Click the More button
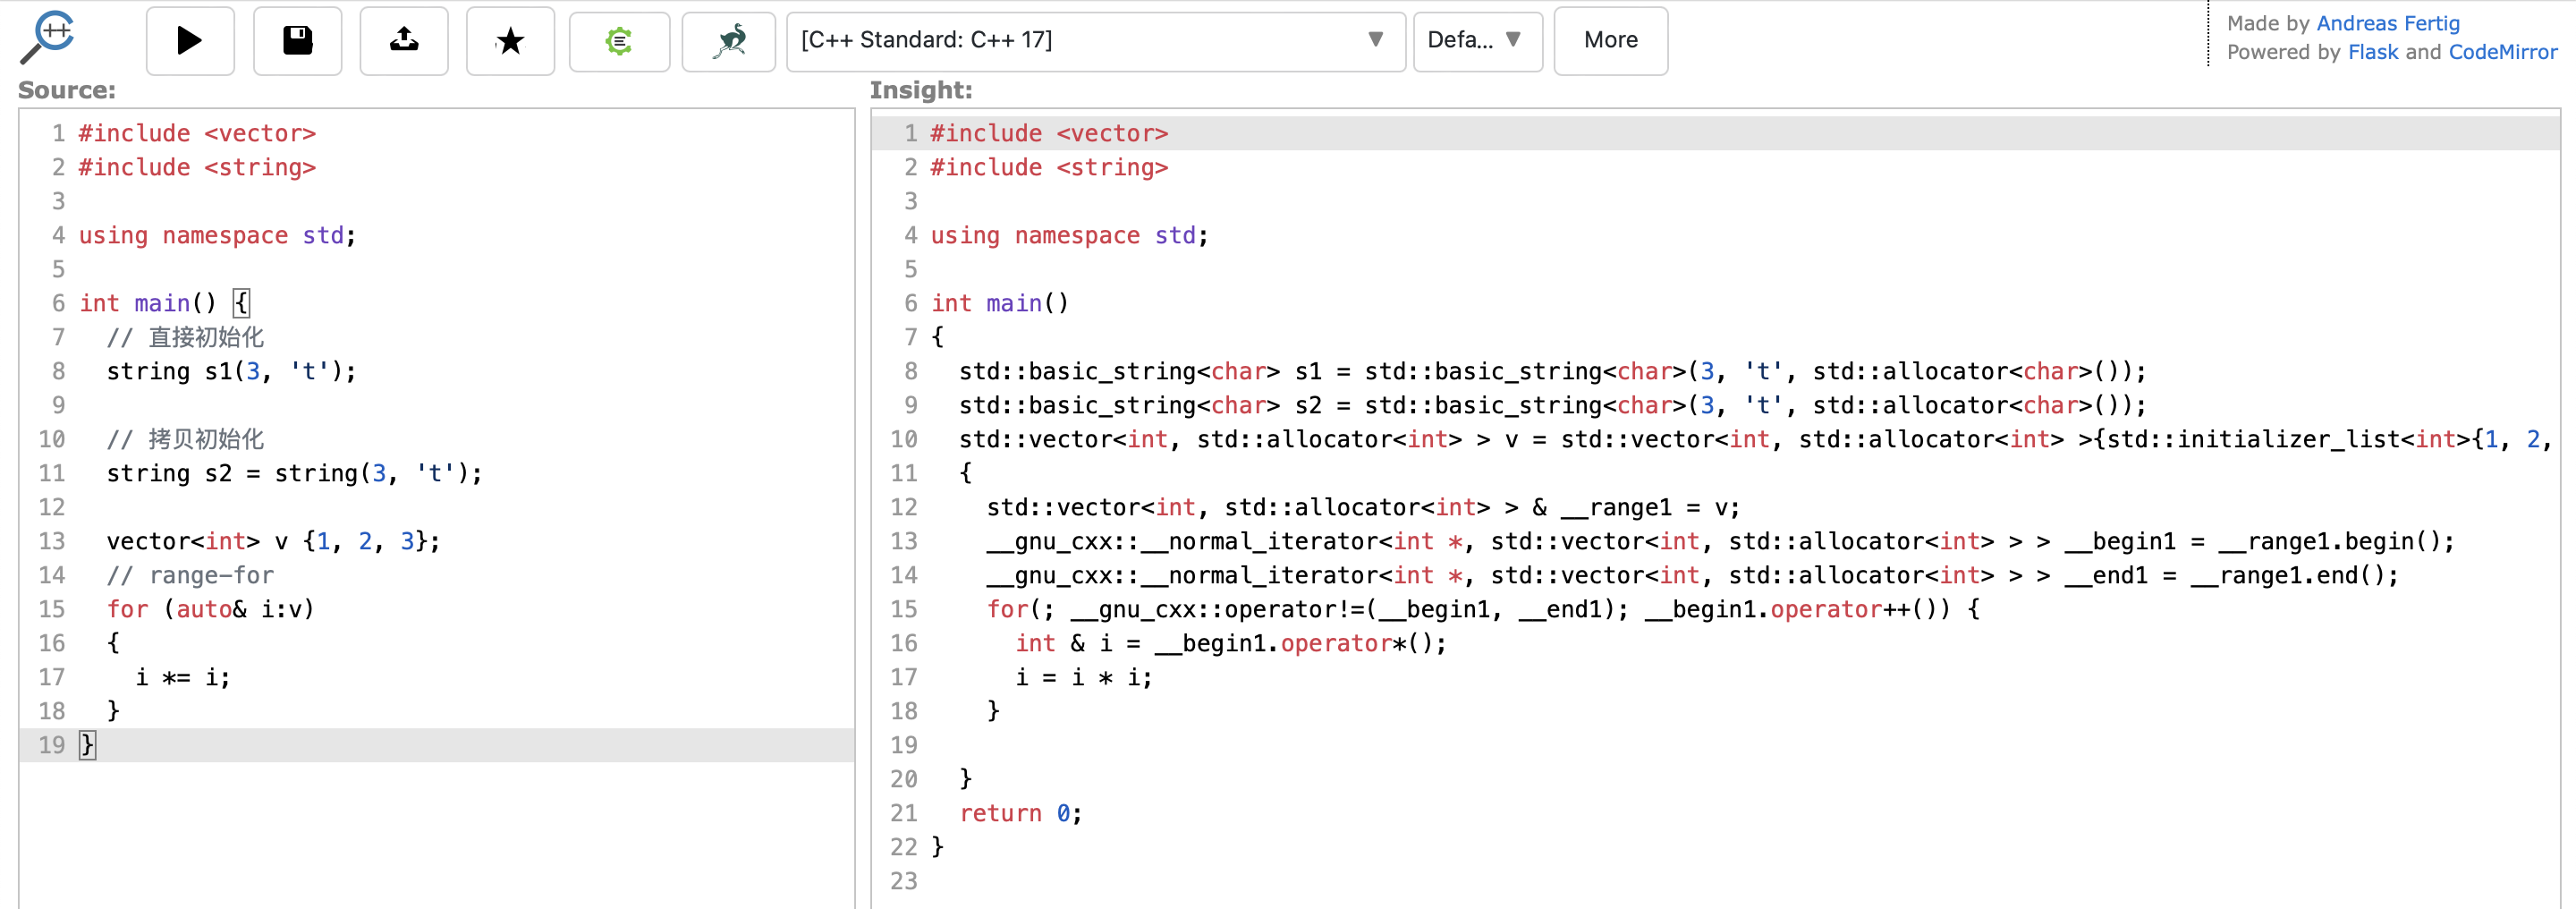The image size is (2576, 909). coord(1610,40)
